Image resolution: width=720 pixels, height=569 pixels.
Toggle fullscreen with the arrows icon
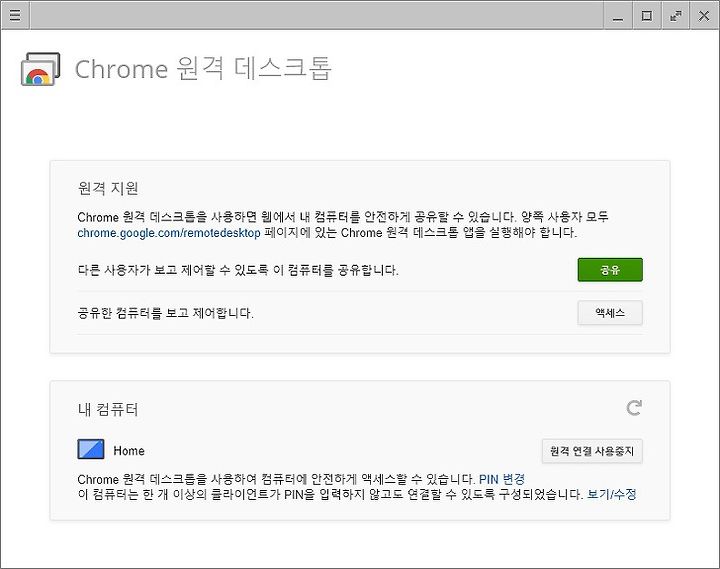(675, 16)
